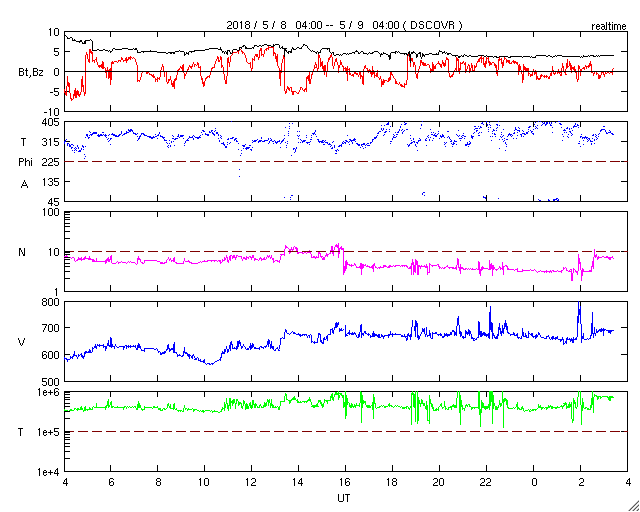Click the "T" label of the green temperature plot
The height and width of the screenshot is (512, 640).
click(x=21, y=432)
